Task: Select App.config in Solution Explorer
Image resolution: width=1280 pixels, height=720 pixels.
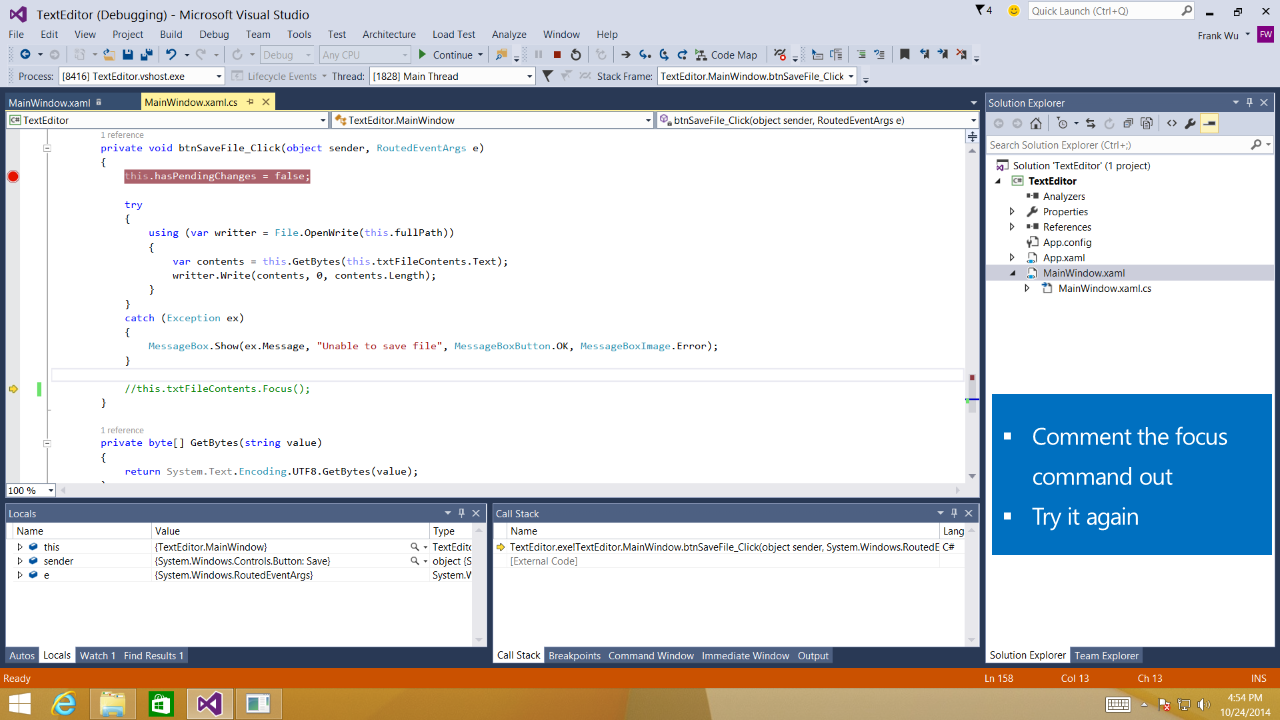Action: [1067, 242]
